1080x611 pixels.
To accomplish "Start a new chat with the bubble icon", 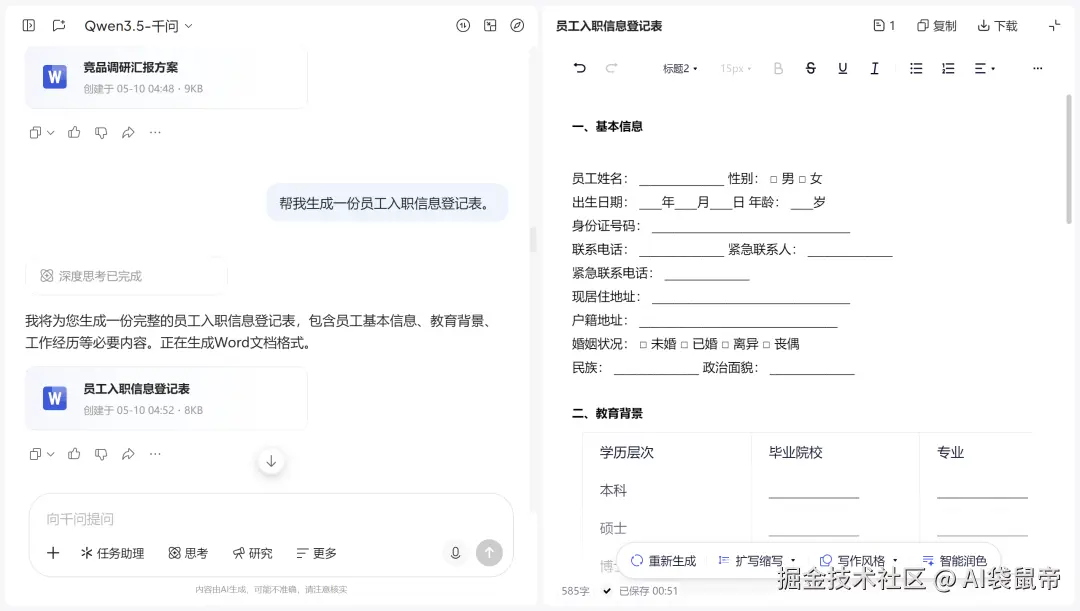I will coord(59,25).
